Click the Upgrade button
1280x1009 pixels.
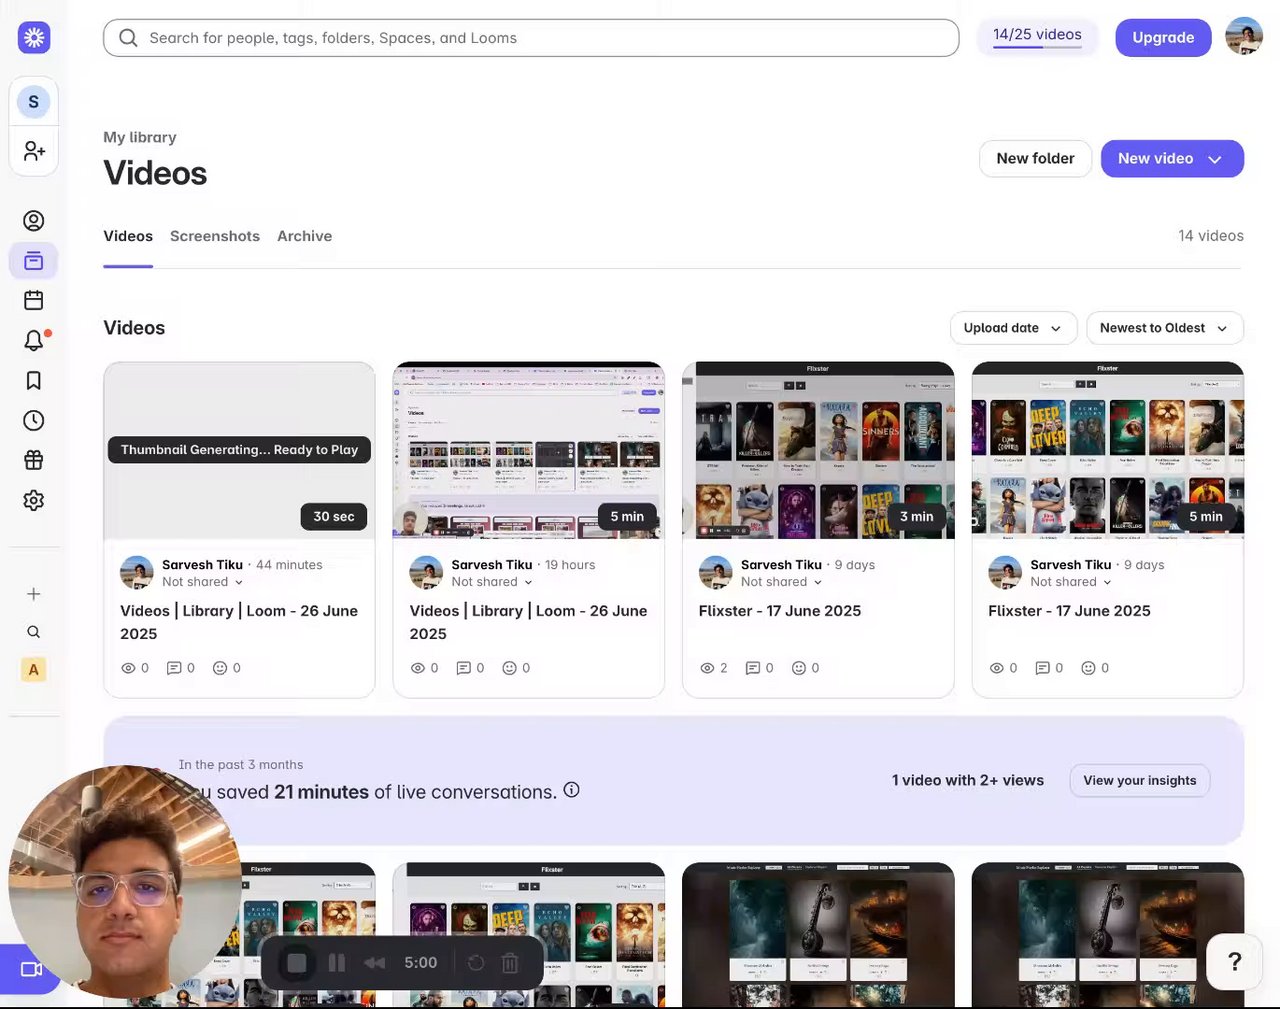1163,38
